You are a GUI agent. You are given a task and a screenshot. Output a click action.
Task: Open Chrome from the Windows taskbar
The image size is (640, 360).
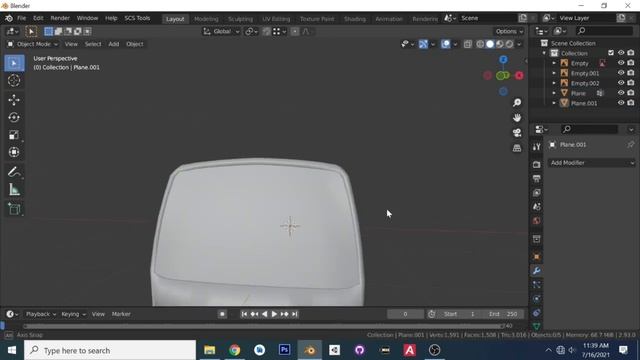pos(235,350)
